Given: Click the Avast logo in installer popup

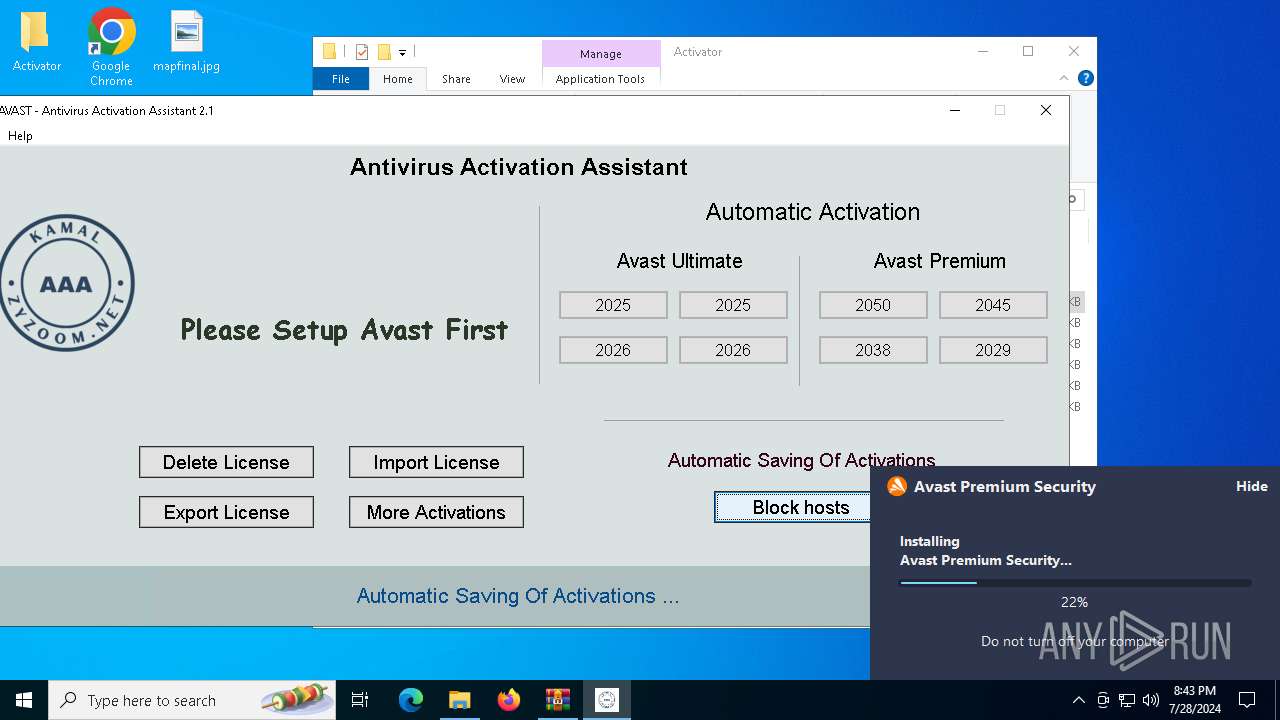Looking at the screenshot, I should click(x=897, y=486).
